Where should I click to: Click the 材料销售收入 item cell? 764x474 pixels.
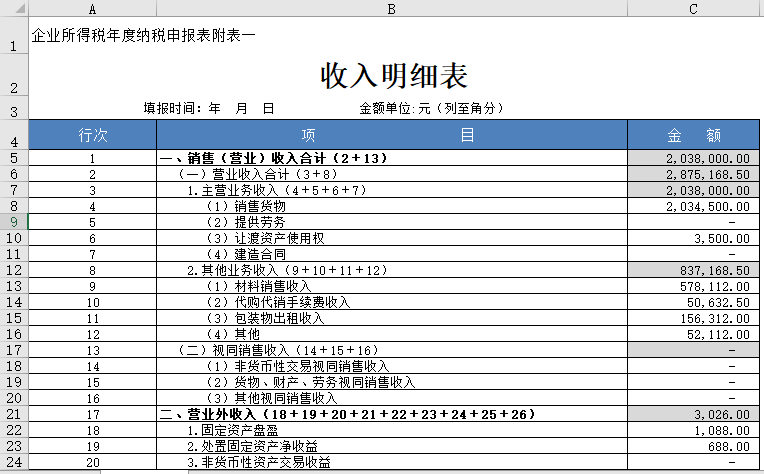click(391, 286)
